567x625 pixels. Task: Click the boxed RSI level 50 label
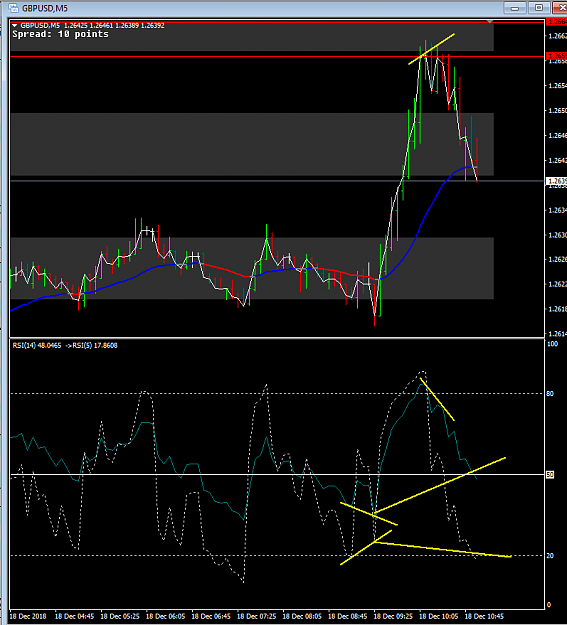(550, 475)
